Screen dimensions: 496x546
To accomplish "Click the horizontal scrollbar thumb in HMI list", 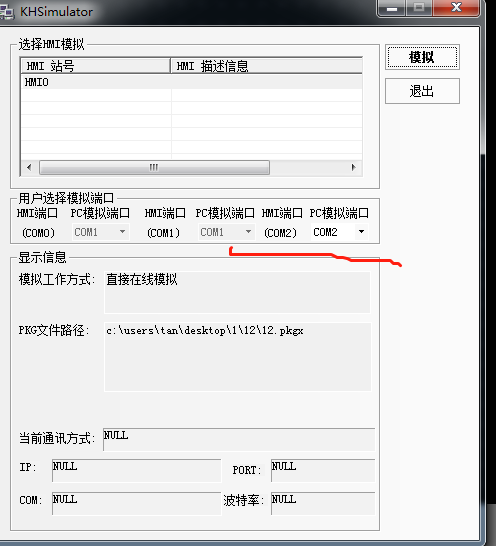I will [154, 167].
